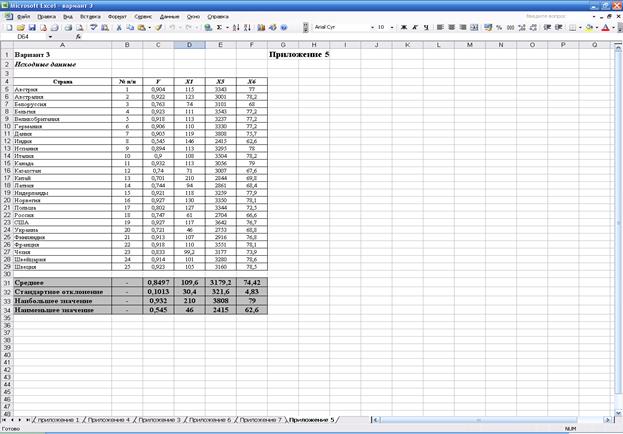Apply the Comma Style 000 icon

click(x=511, y=27)
